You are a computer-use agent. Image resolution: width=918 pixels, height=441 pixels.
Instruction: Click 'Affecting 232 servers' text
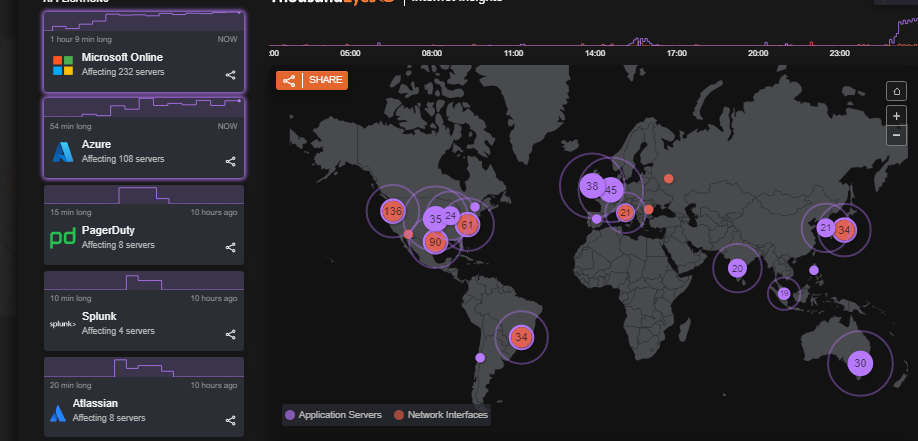click(x=123, y=72)
